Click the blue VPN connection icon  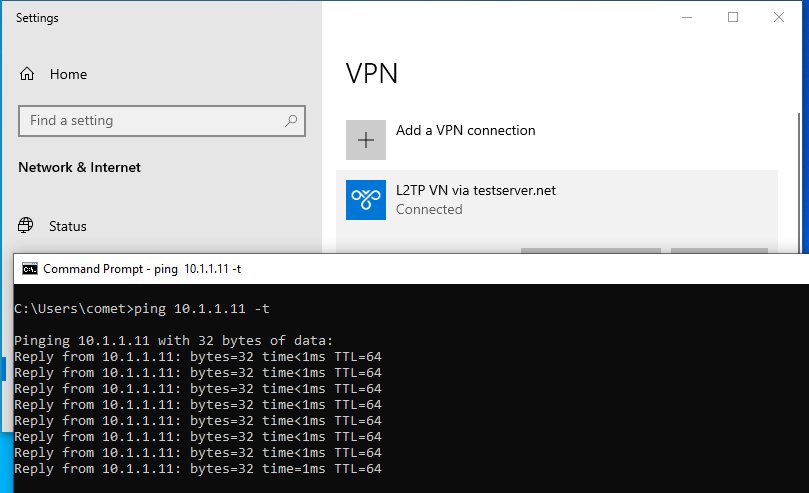coord(366,200)
